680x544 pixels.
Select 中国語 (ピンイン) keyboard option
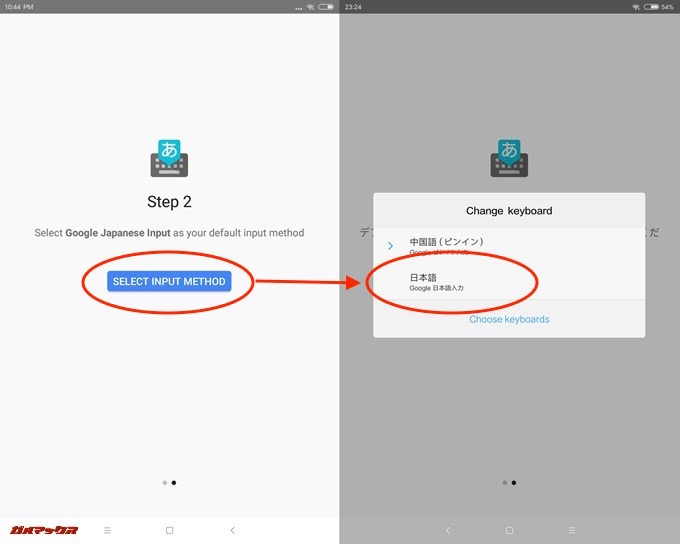click(509, 246)
